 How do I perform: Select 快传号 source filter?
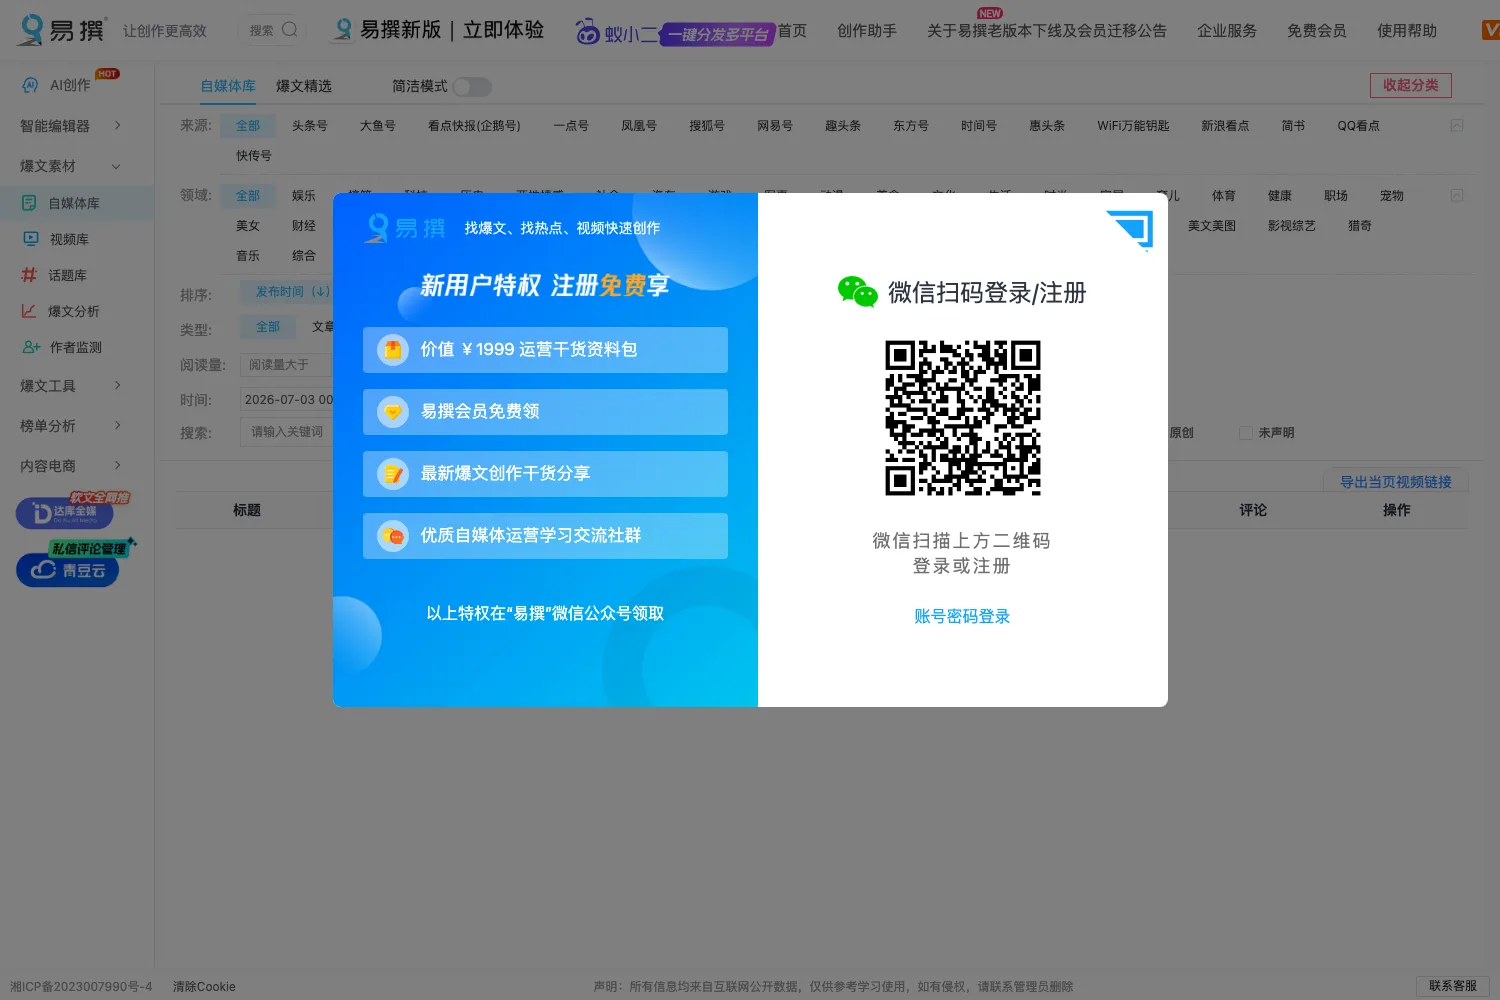tap(254, 156)
